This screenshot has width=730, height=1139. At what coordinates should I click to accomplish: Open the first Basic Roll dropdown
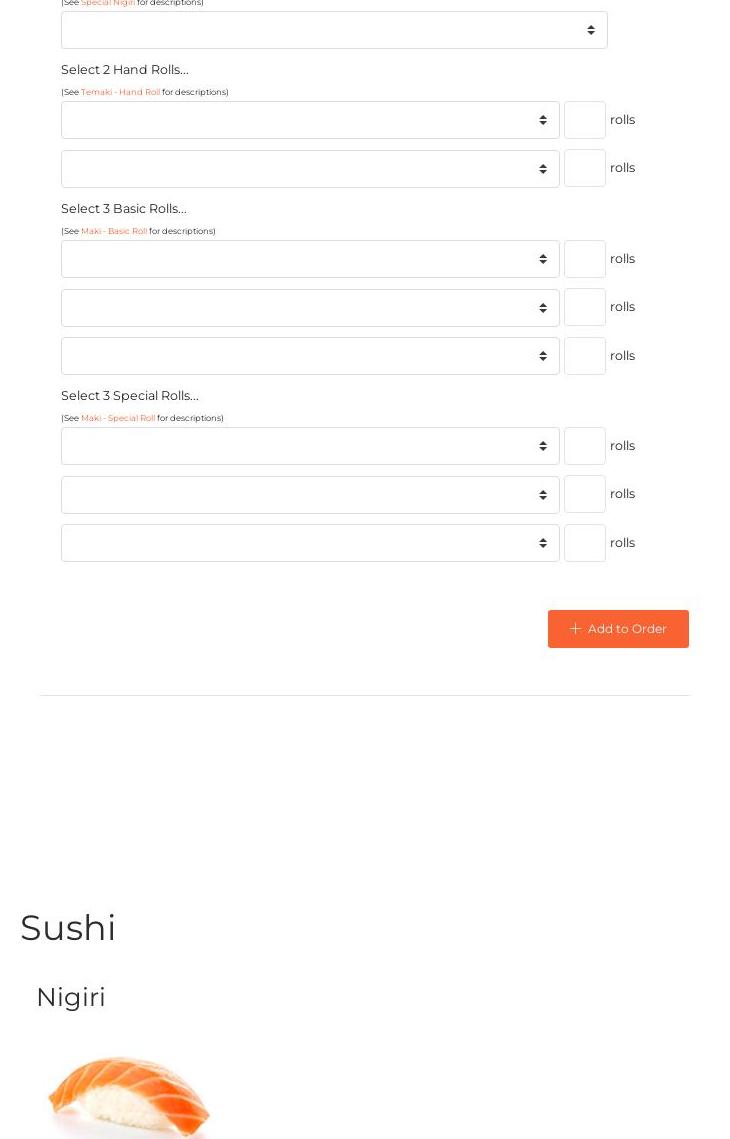(x=310, y=259)
